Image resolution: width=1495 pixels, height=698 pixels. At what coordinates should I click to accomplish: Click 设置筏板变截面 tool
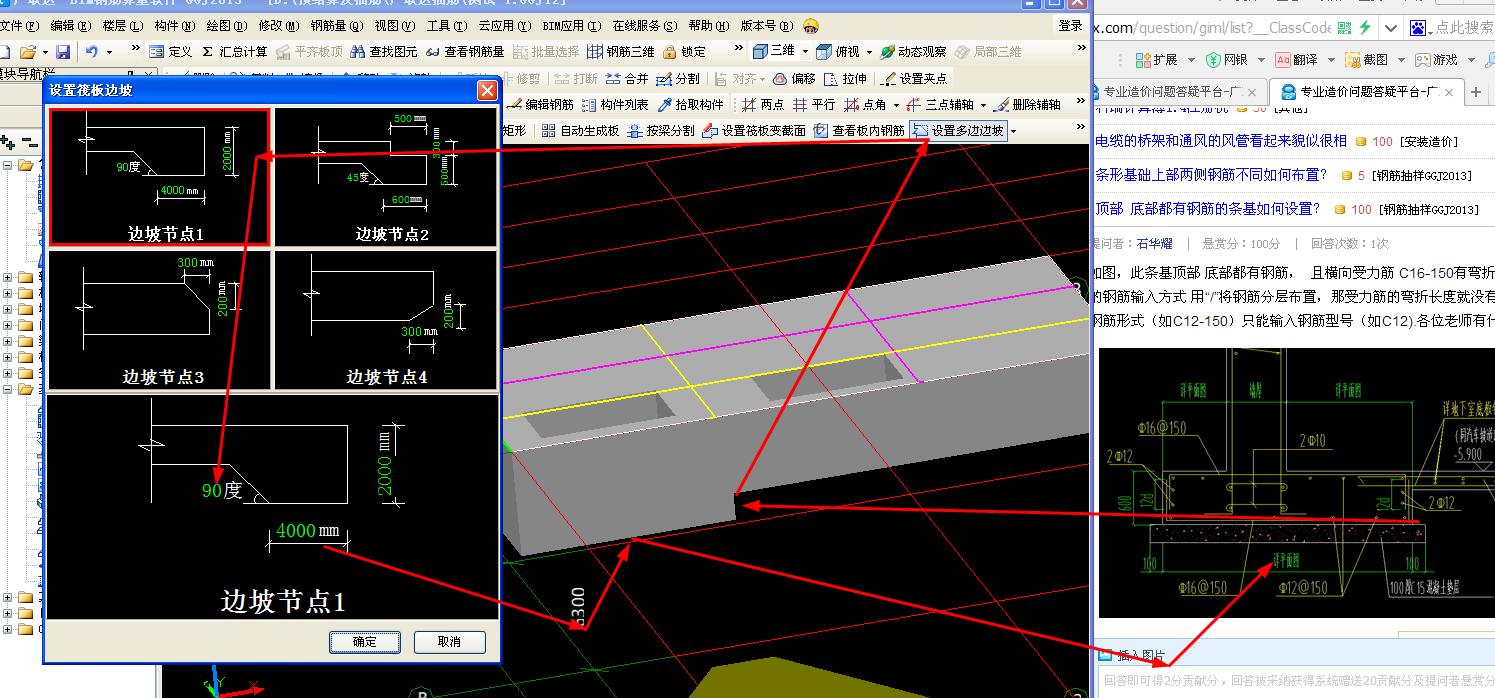(x=755, y=130)
